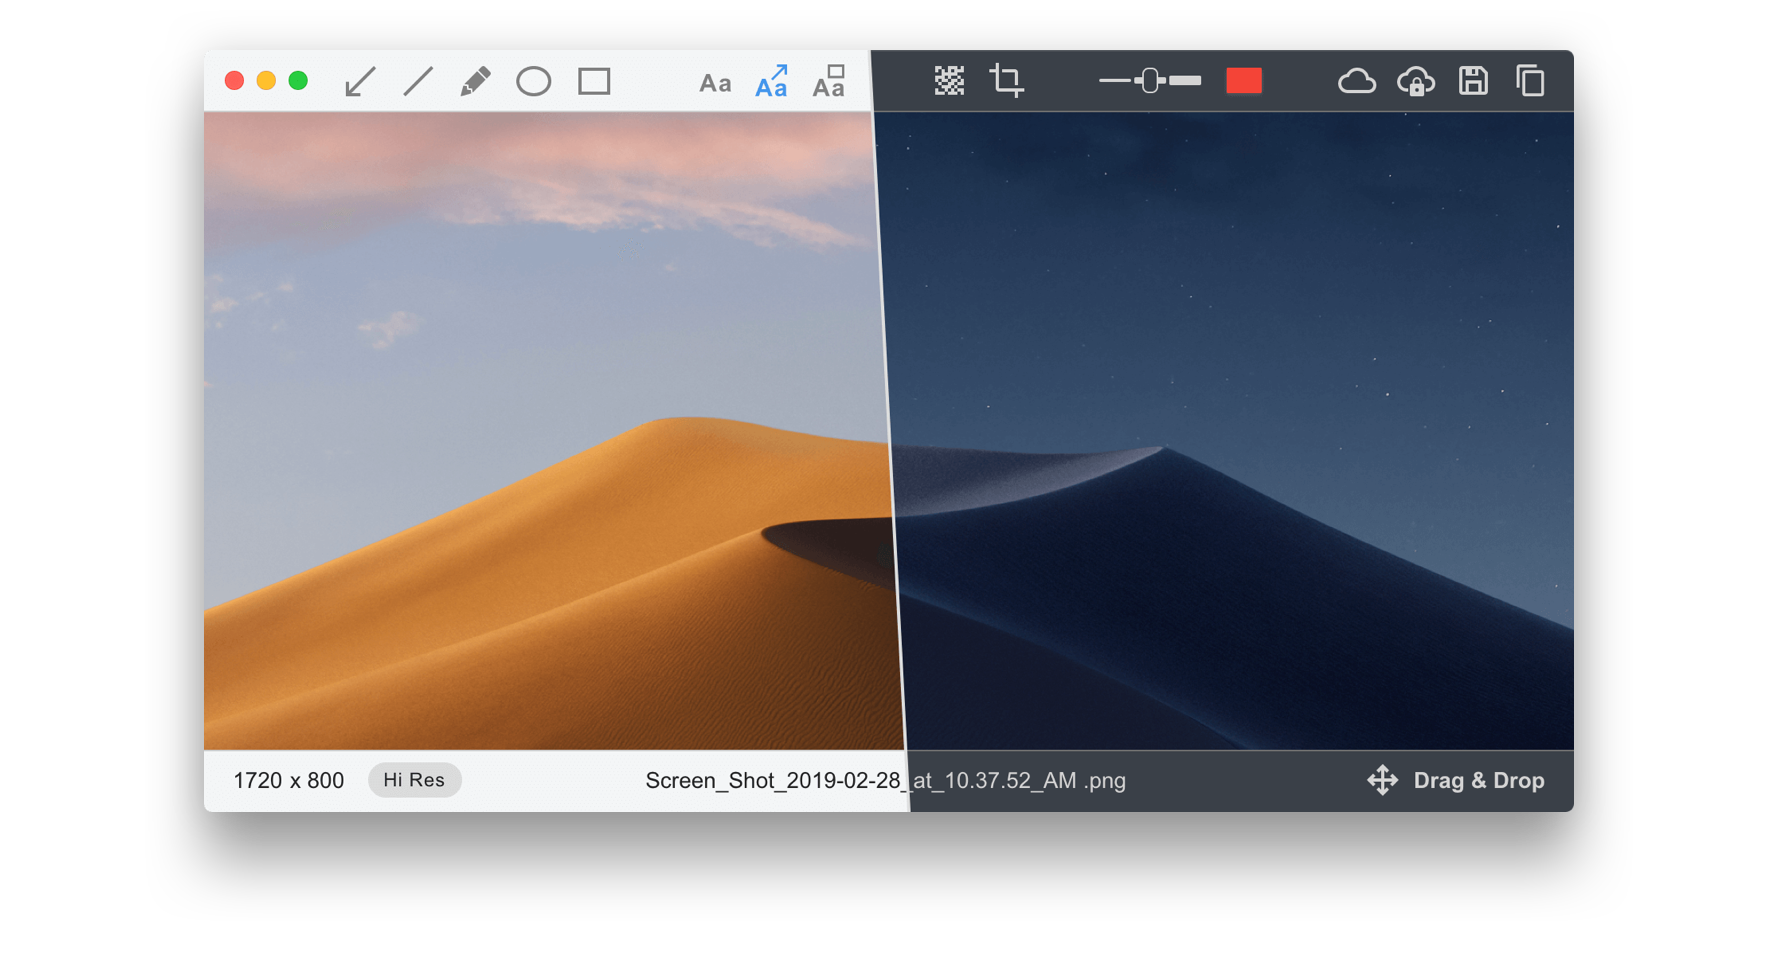Edit the Screen_Shot_2019-02-28 filename field
The width and height of the screenshot is (1776, 962).
[x=885, y=781]
